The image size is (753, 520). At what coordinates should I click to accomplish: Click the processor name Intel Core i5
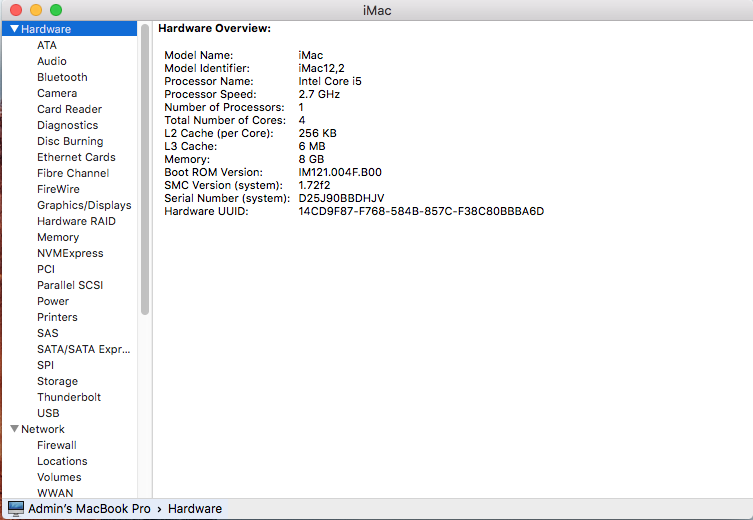[x=330, y=81]
